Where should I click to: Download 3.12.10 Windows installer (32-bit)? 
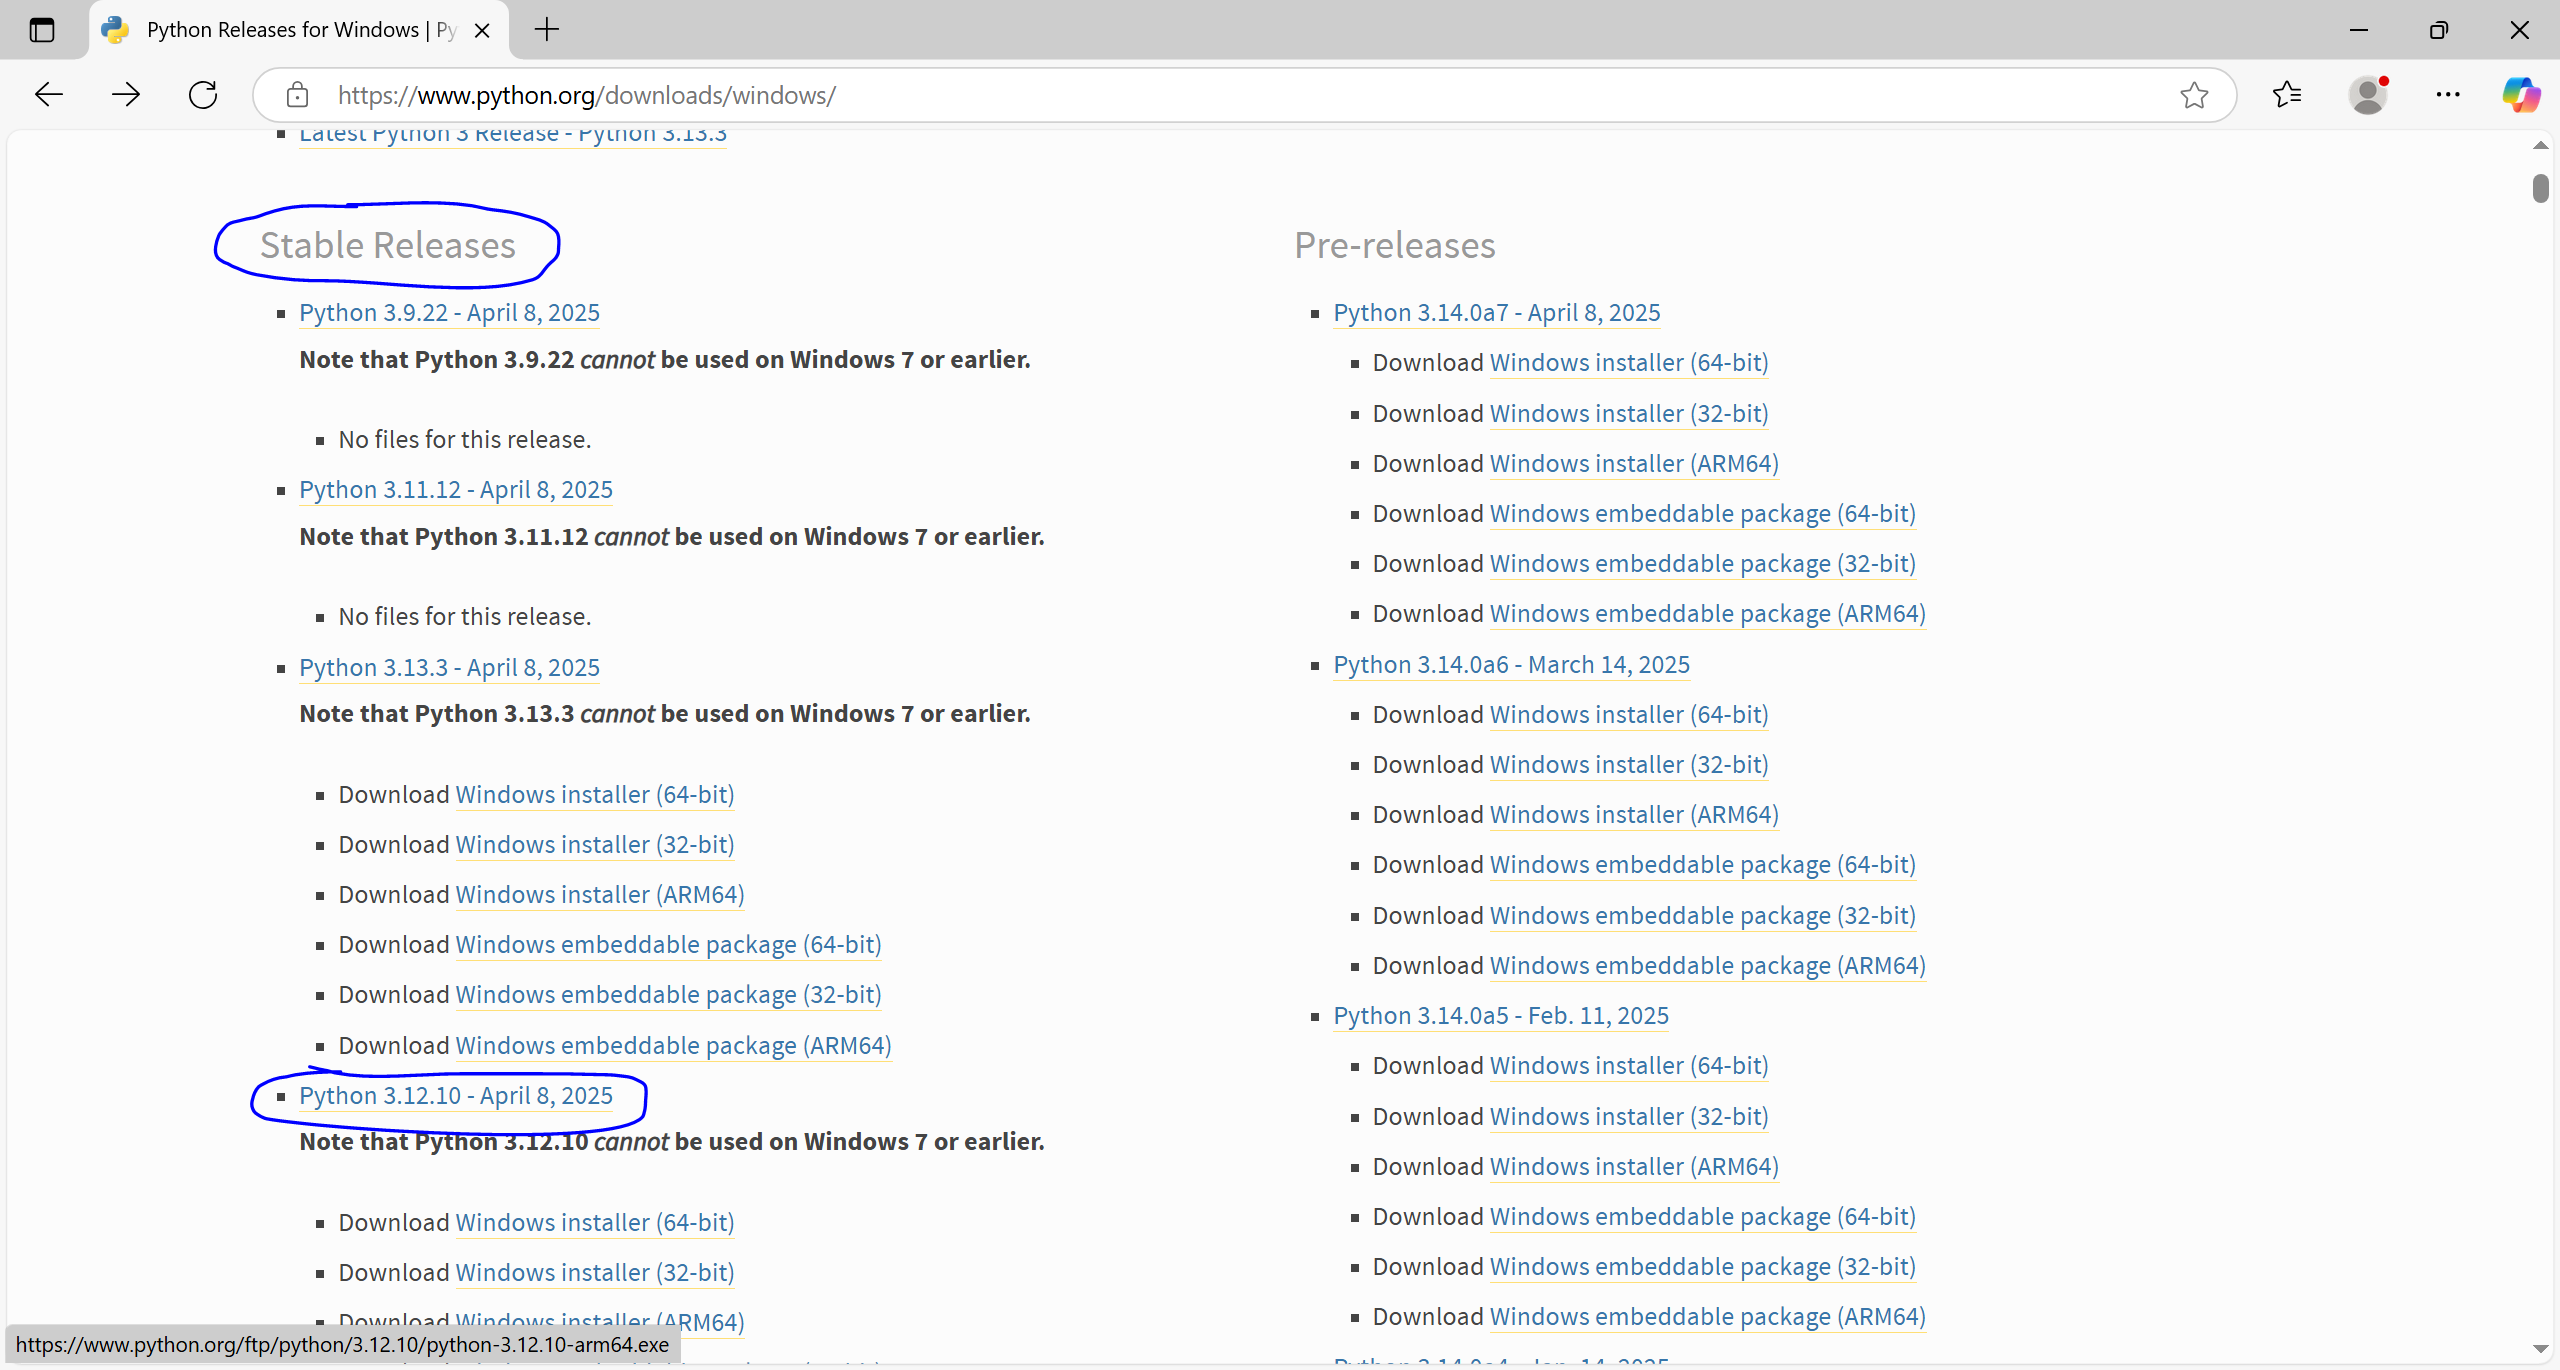tap(595, 1273)
